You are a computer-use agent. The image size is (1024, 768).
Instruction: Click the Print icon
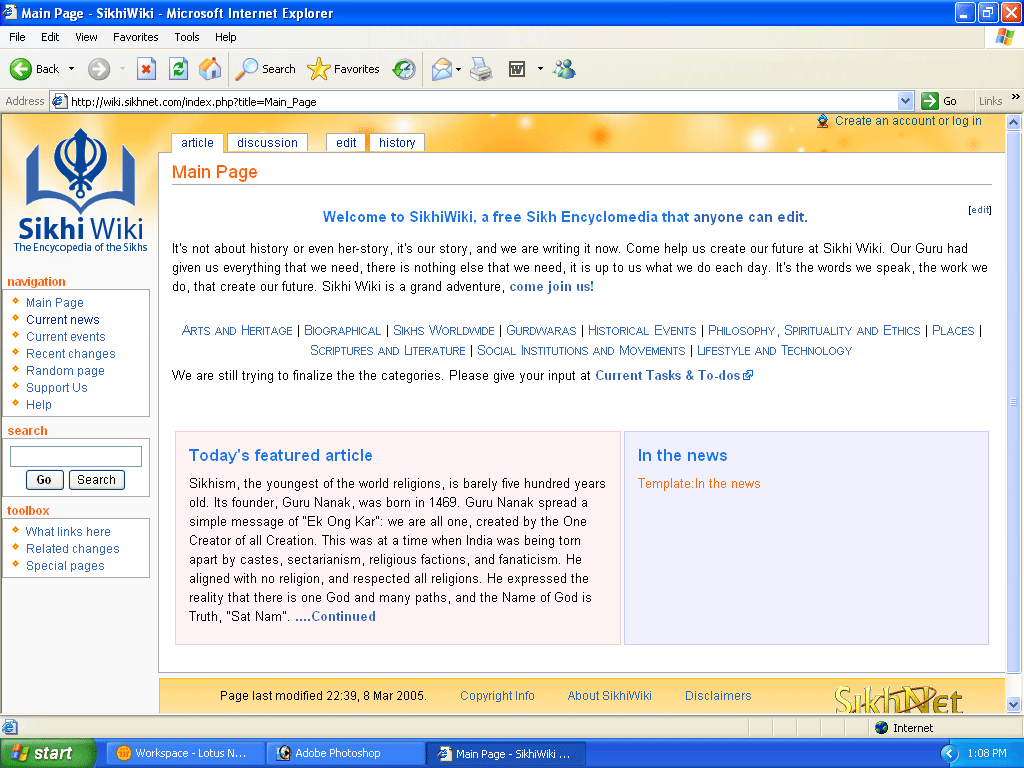(481, 69)
